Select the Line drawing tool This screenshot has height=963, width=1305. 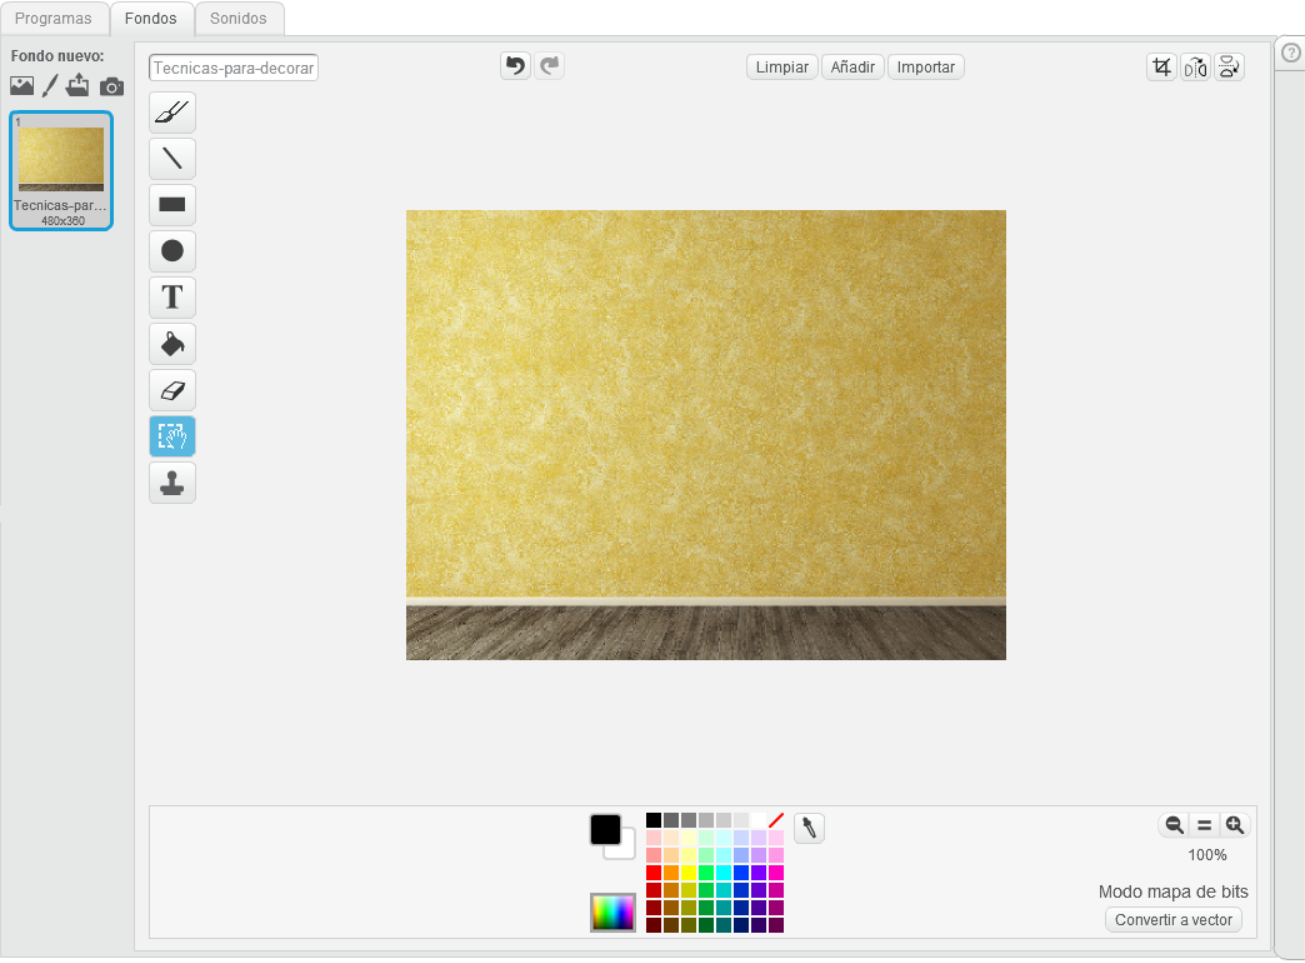coord(172,159)
